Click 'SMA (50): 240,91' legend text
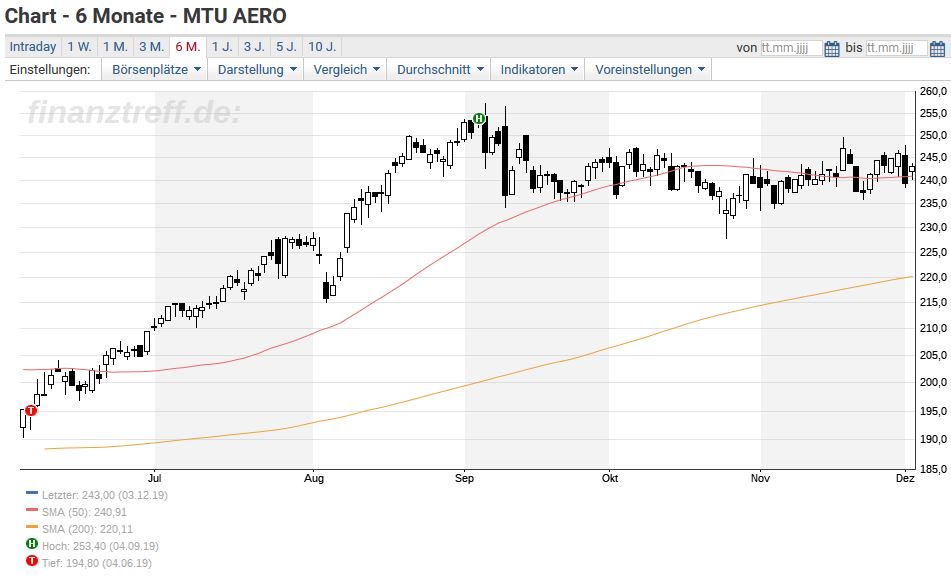 point(84,512)
